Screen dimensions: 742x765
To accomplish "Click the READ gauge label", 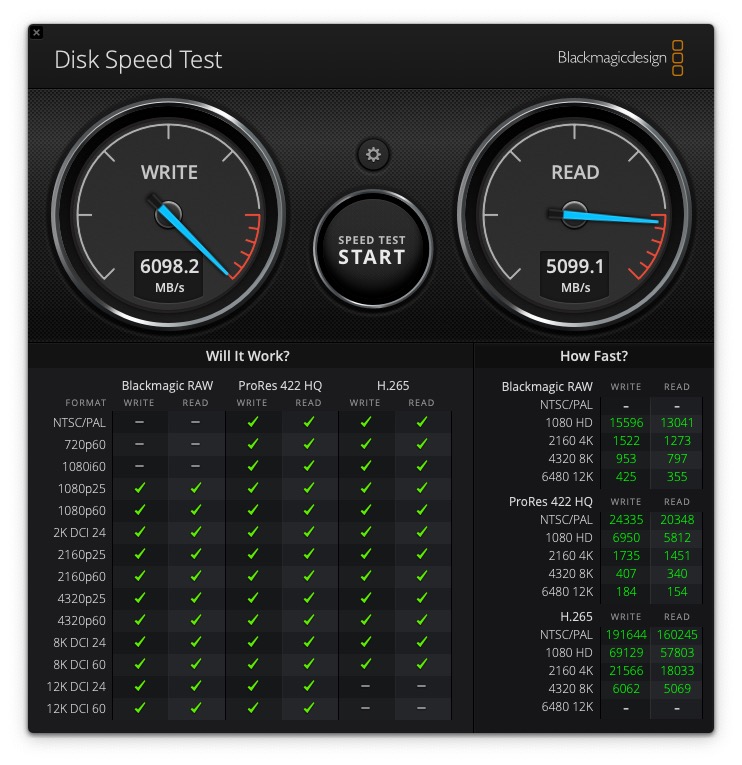I will (575, 172).
